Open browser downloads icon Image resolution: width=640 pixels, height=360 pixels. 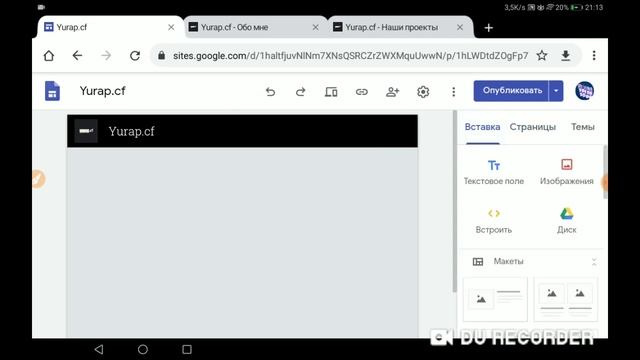[565, 56]
